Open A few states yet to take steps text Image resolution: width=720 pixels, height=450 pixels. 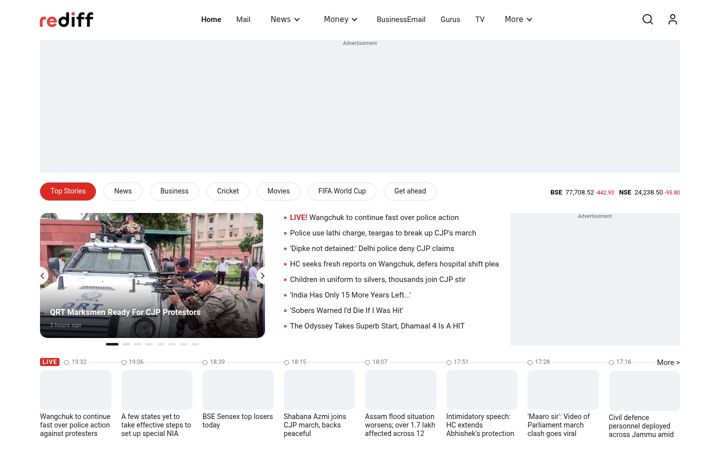point(156,425)
